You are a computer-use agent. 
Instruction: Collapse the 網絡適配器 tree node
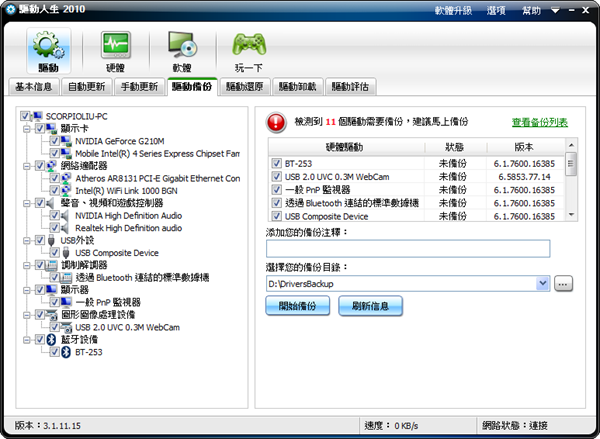26,166
